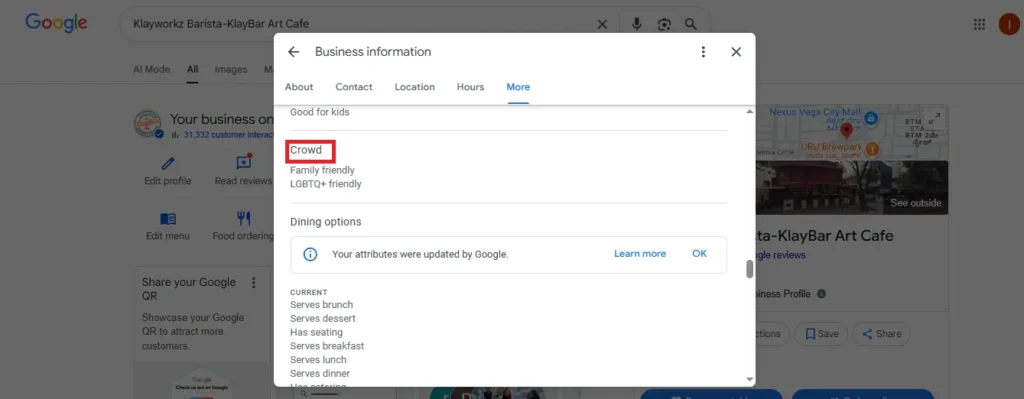1024x399 pixels.
Task: Open the Read reviews icon
Action: point(244,163)
